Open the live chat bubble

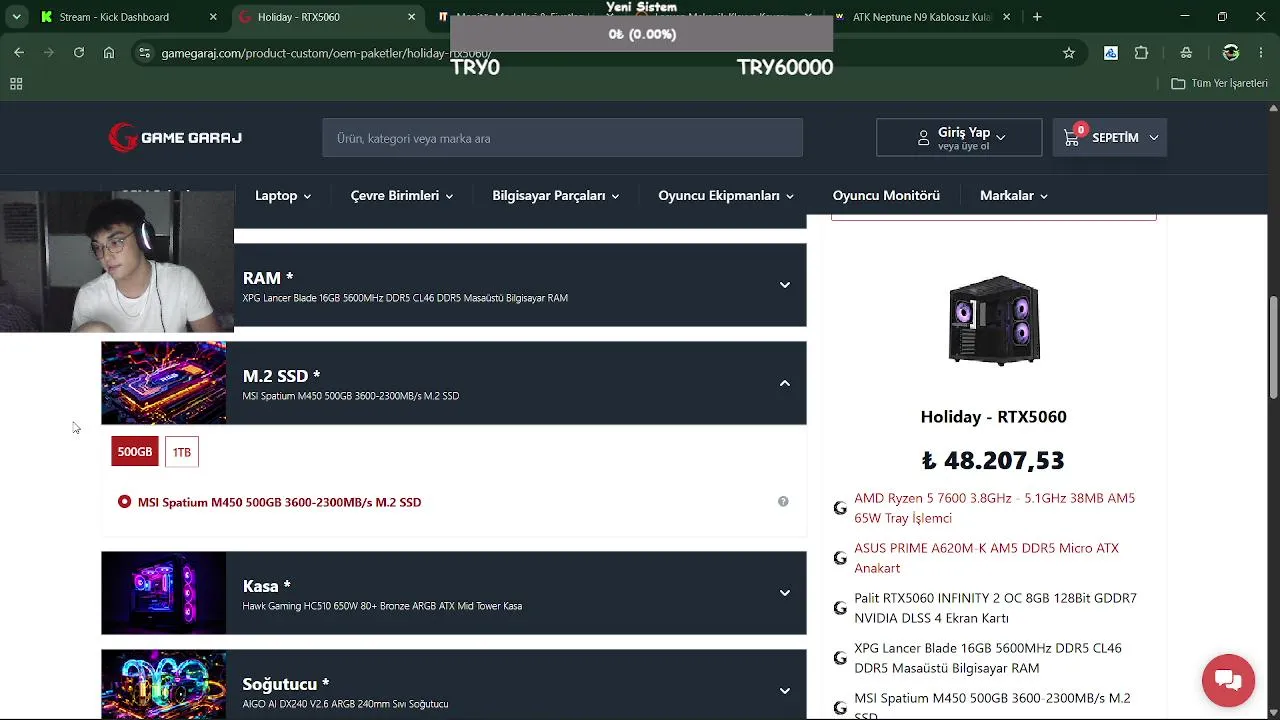1228,681
